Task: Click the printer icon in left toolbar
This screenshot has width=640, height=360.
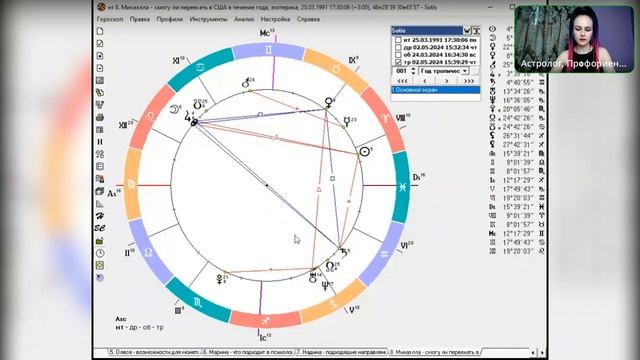Action: (100, 118)
